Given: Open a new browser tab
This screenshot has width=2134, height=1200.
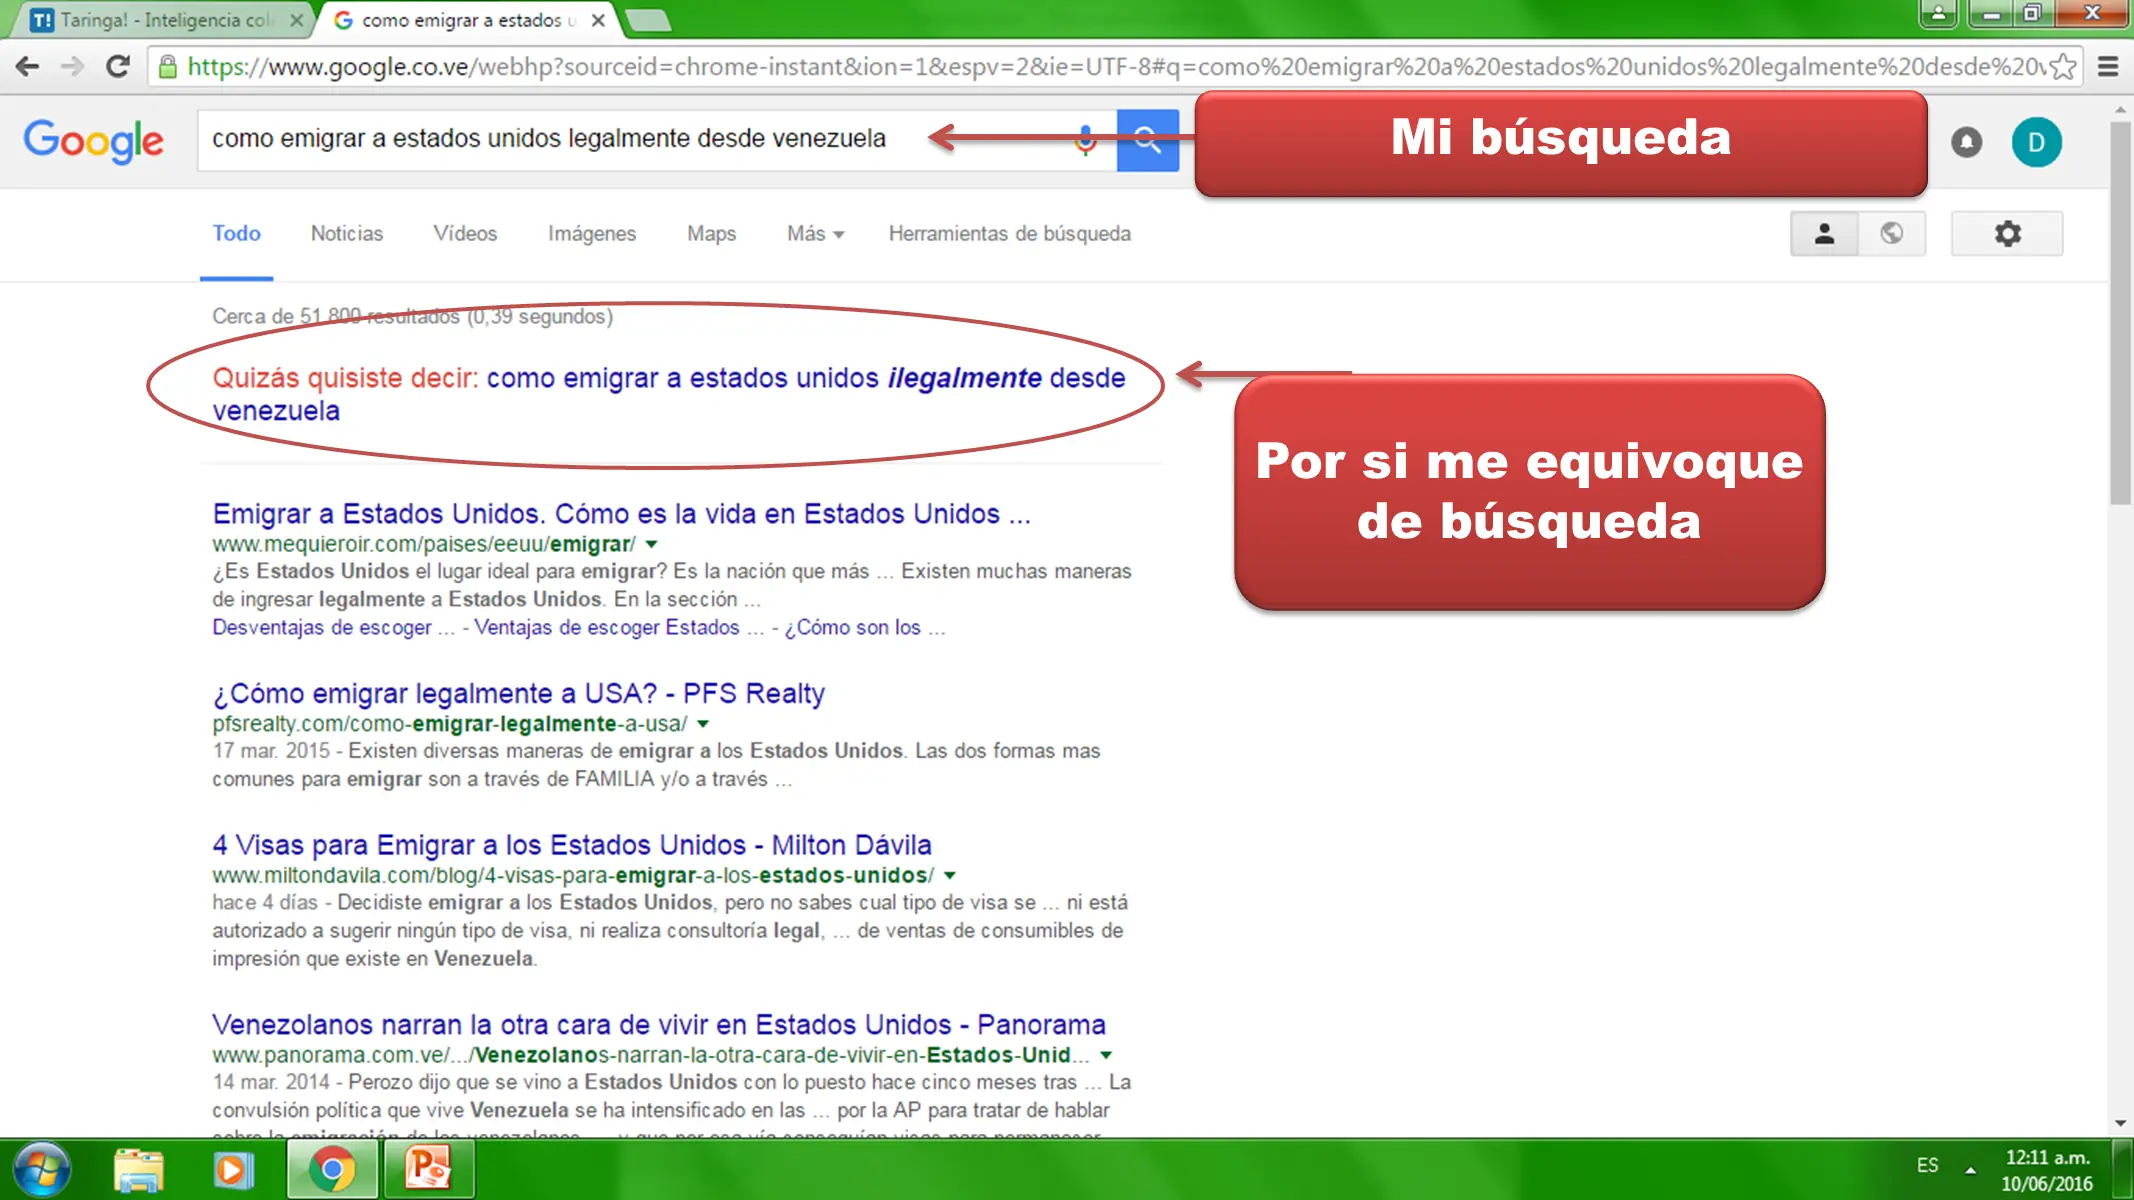Looking at the screenshot, I should click(648, 20).
